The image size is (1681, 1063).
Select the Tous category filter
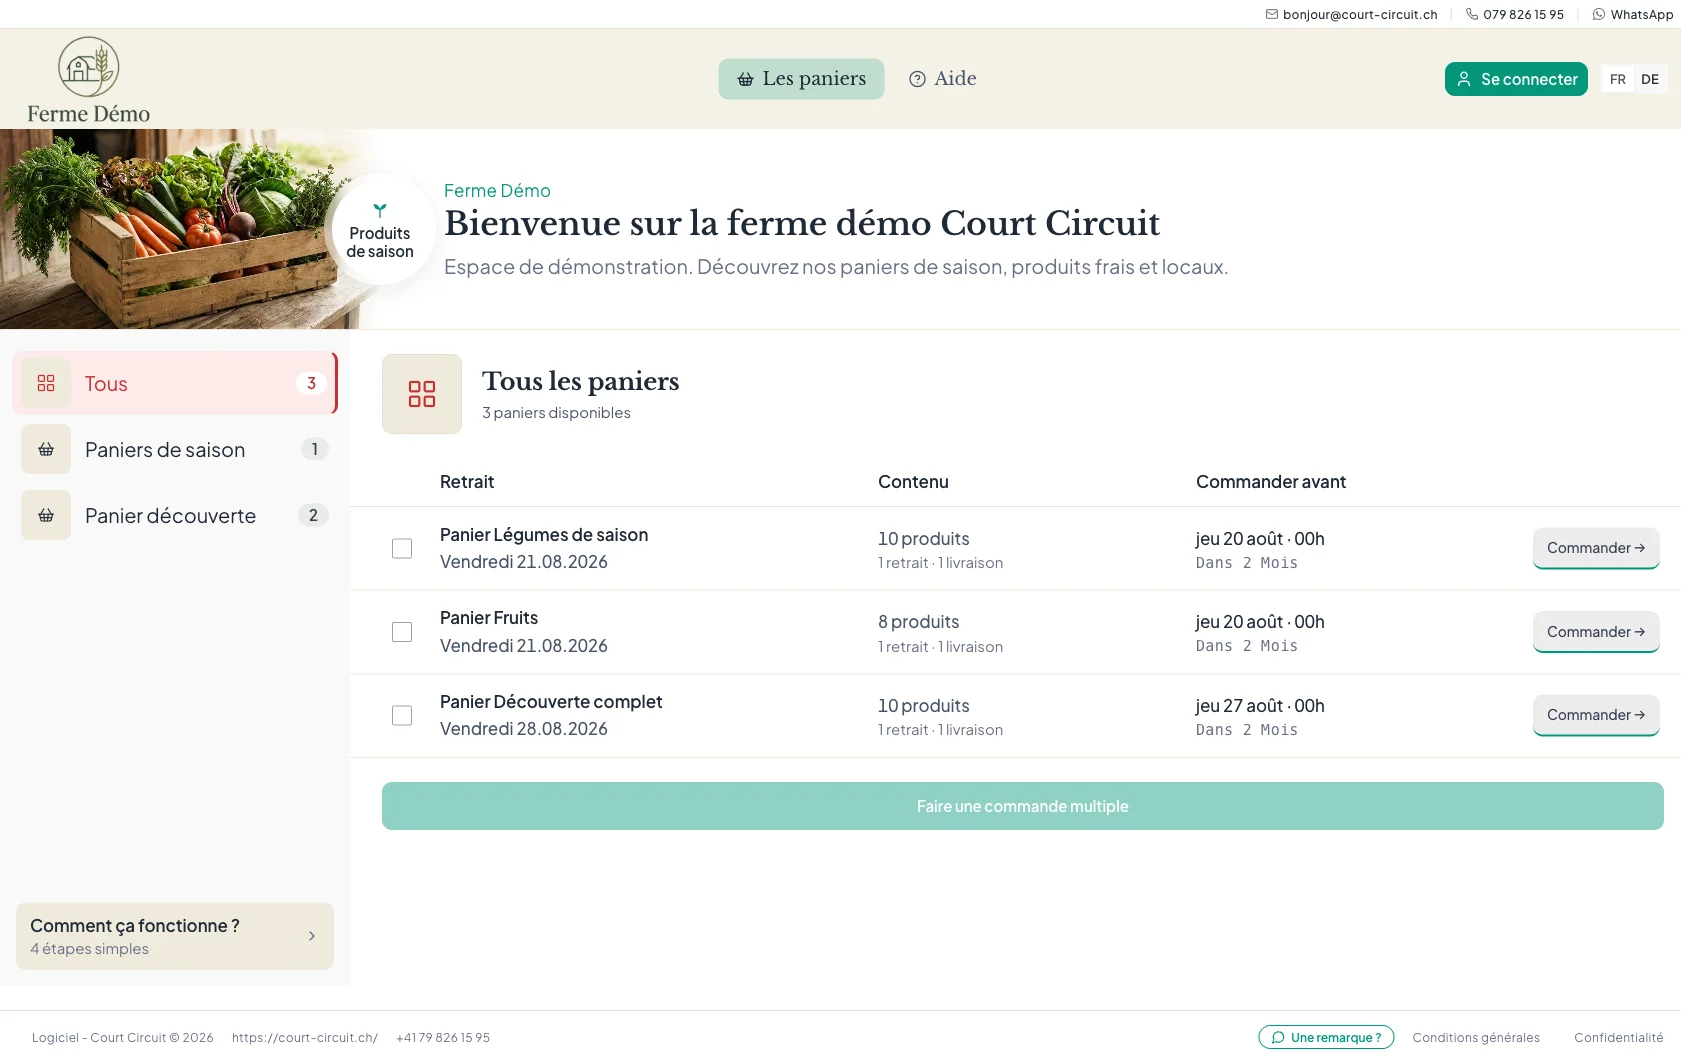[175, 383]
